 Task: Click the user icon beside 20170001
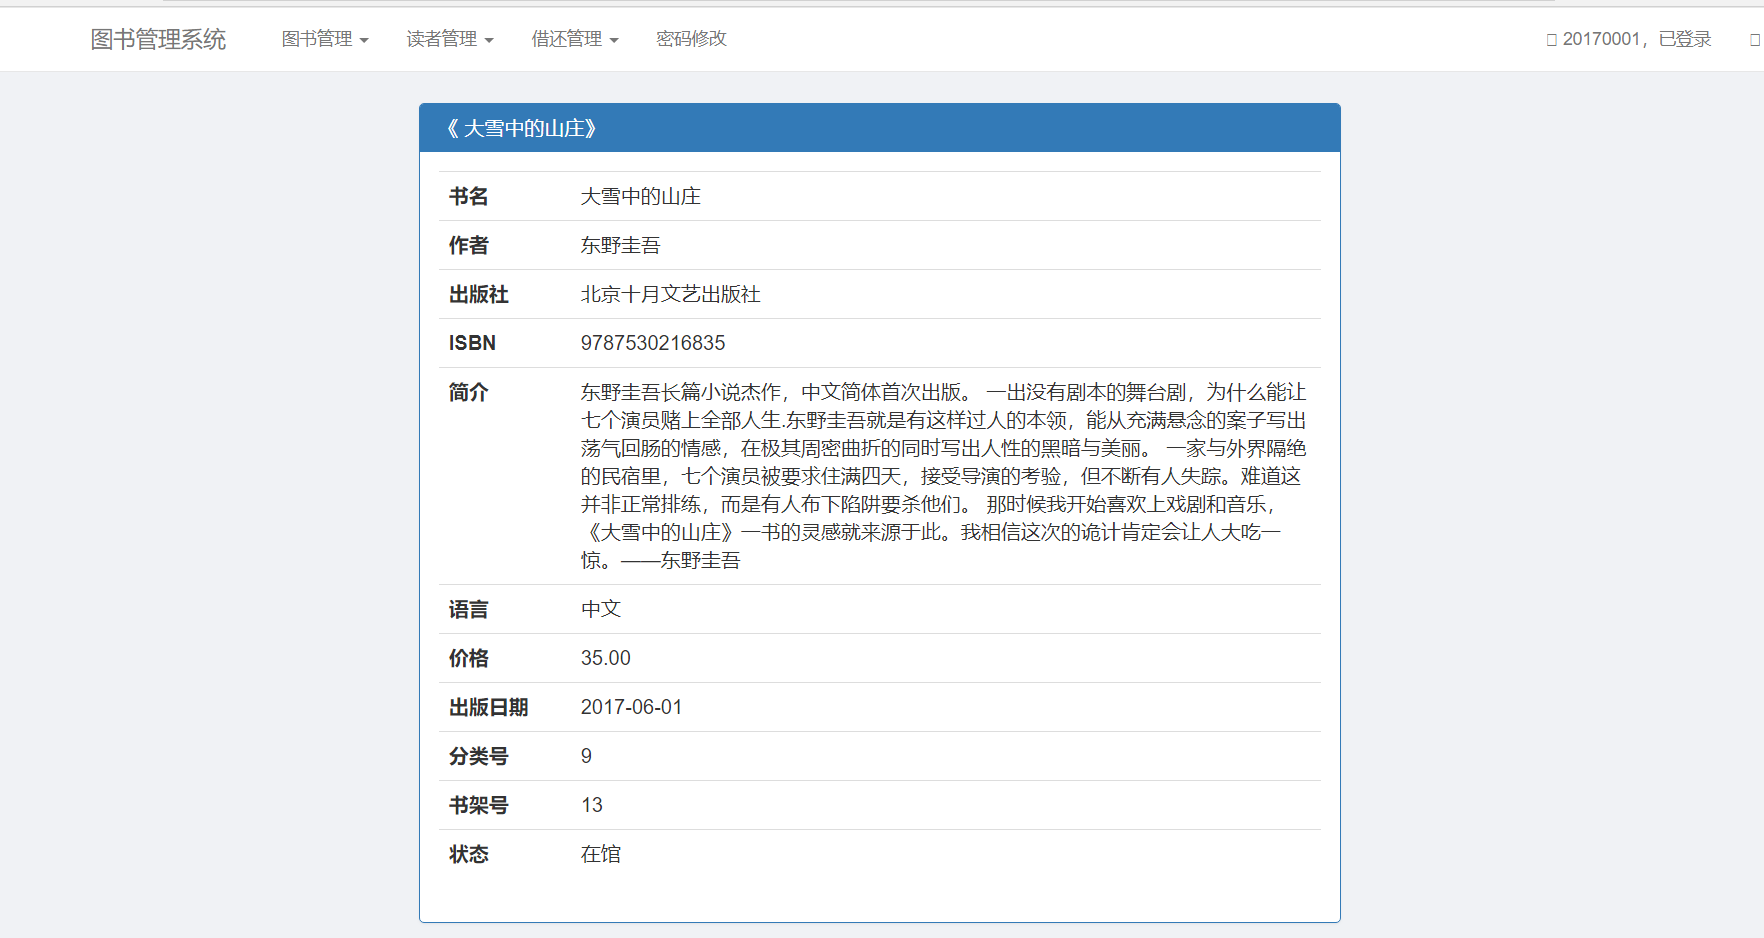coord(1551,39)
